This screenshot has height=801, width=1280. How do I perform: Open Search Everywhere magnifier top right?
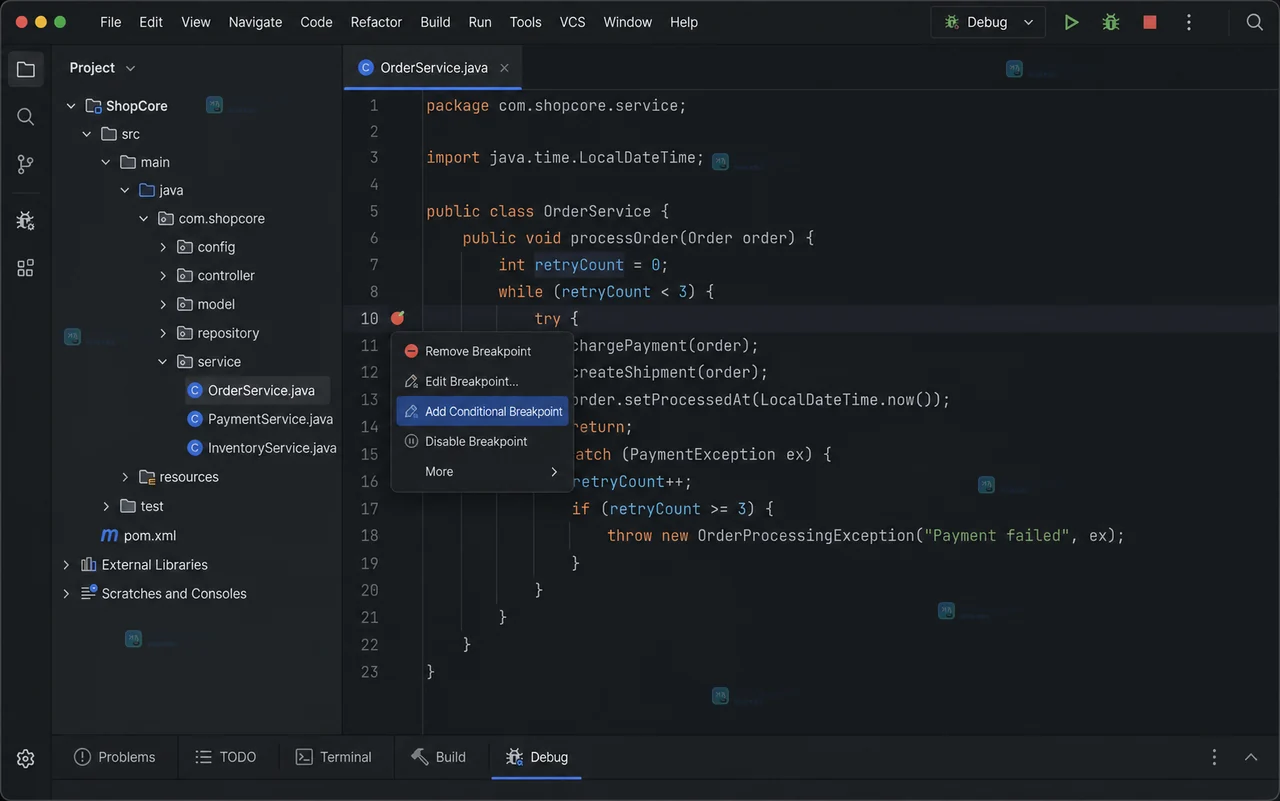1254,22
